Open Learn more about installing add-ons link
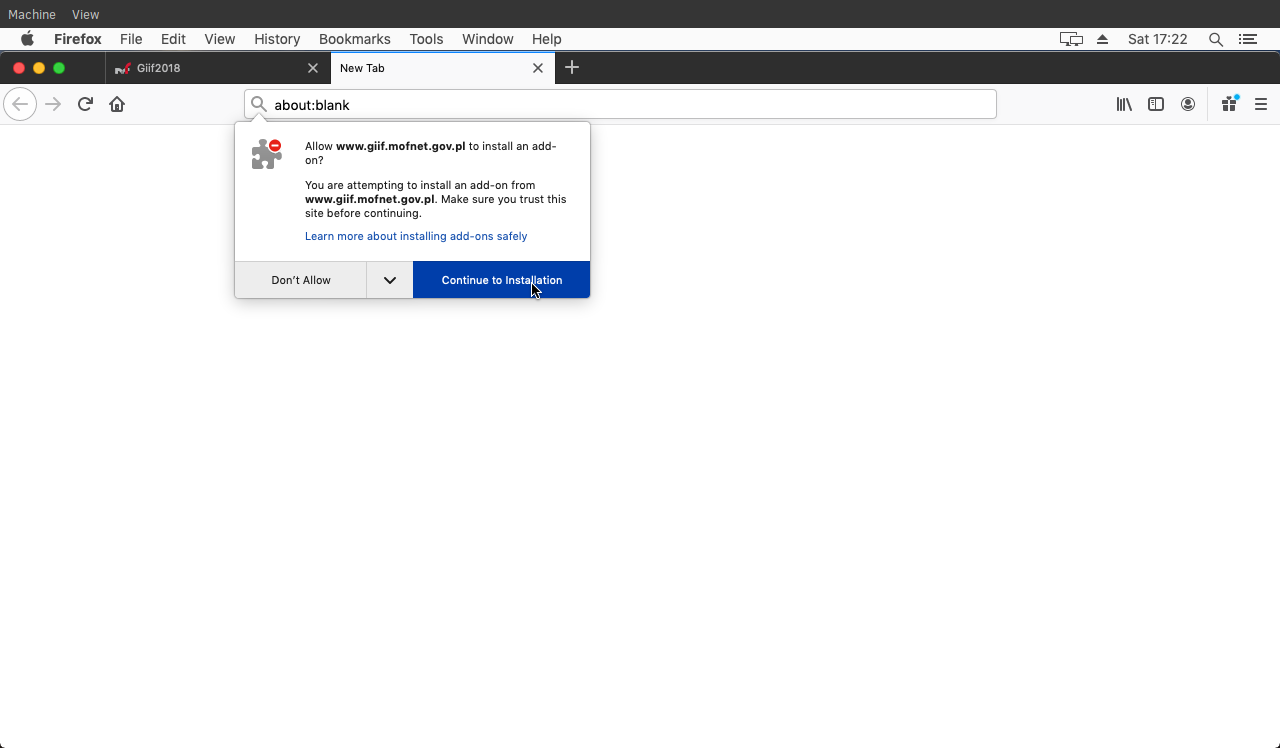 tap(416, 236)
